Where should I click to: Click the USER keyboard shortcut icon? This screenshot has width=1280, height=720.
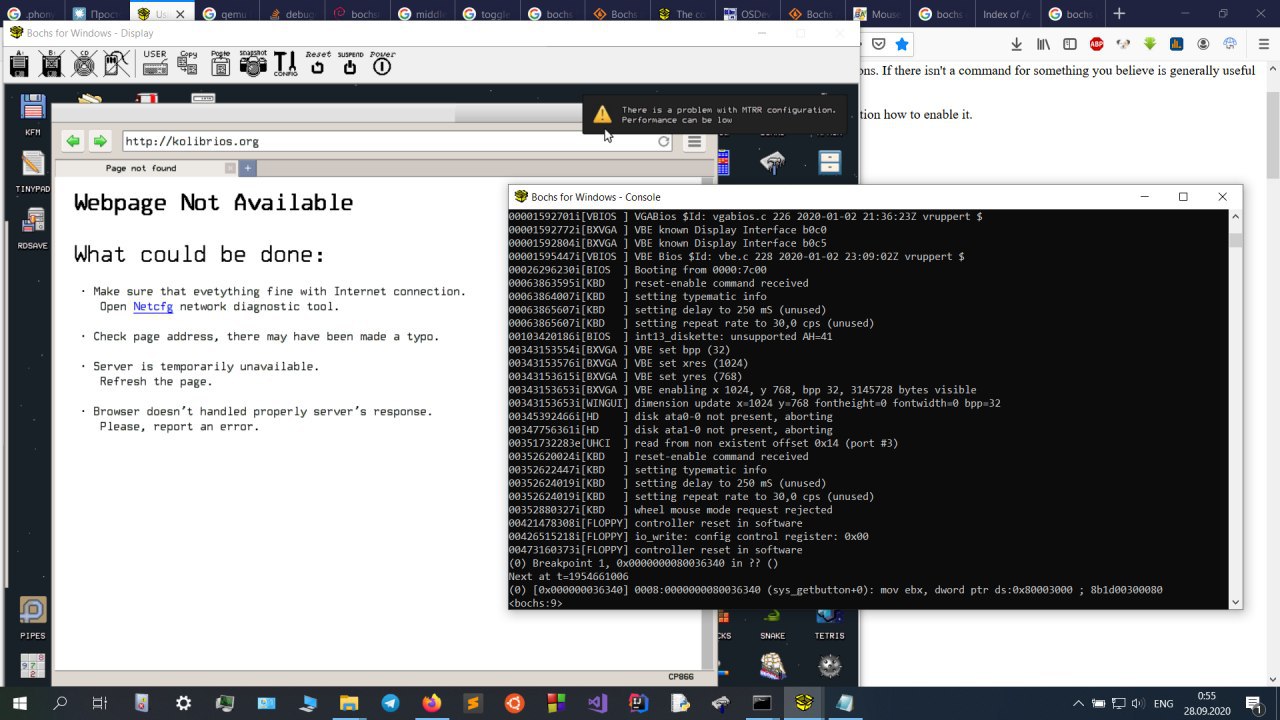pyautogui.click(x=155, y=63)
